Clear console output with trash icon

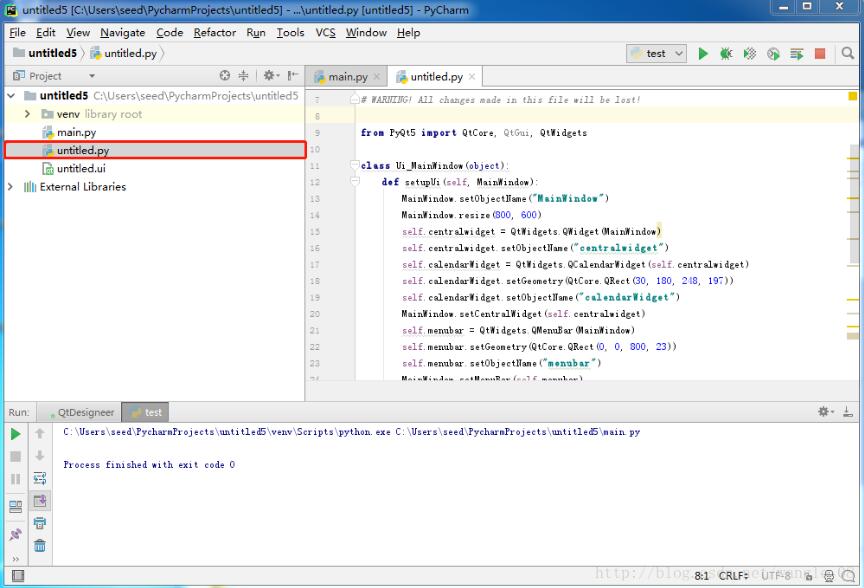38,545
